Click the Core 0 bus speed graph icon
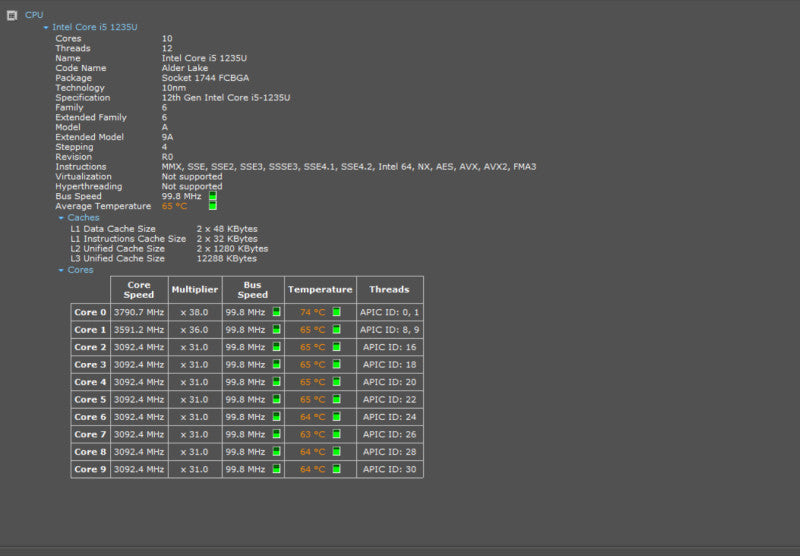Viewport: 800px width, 556px height. pyautogui.click(x=277, y=312)
